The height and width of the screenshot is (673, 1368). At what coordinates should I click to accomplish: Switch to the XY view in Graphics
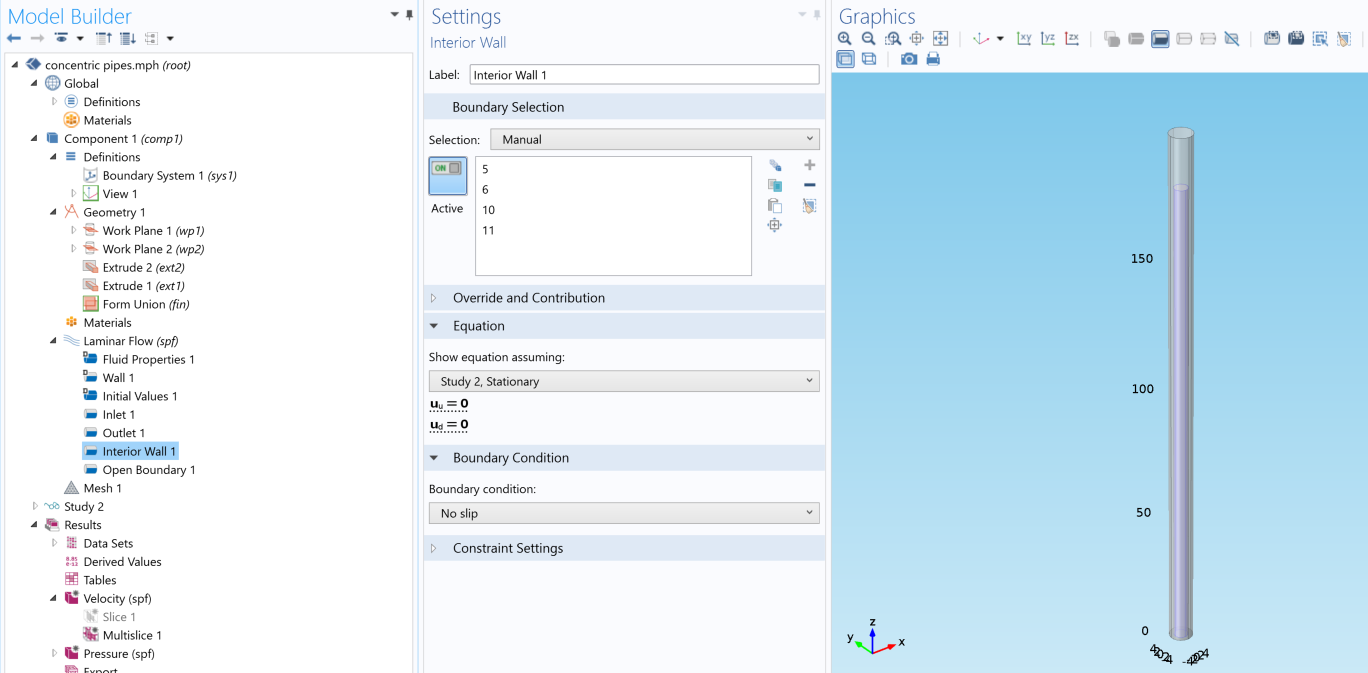point(1024,39)
